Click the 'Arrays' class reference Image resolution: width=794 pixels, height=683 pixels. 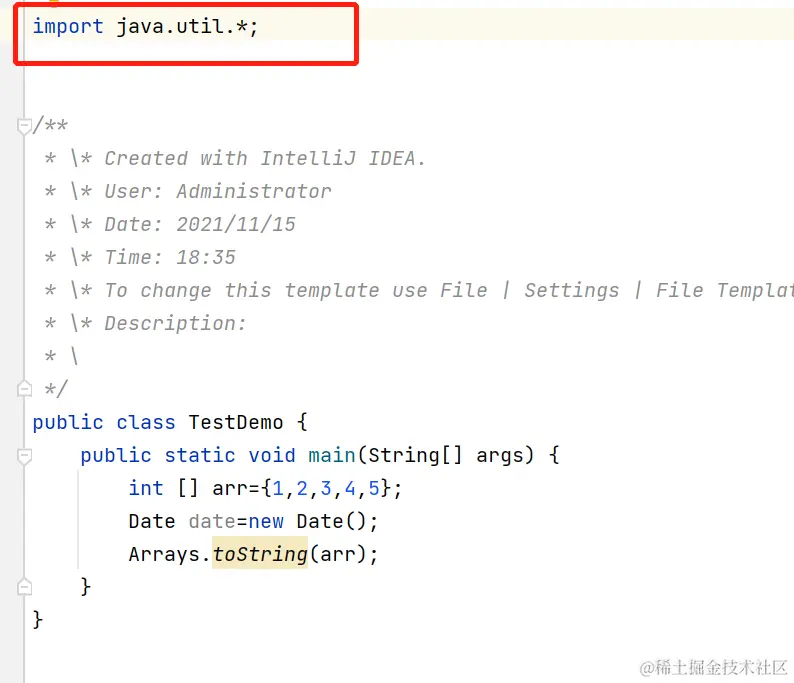[x=164, y=554]
